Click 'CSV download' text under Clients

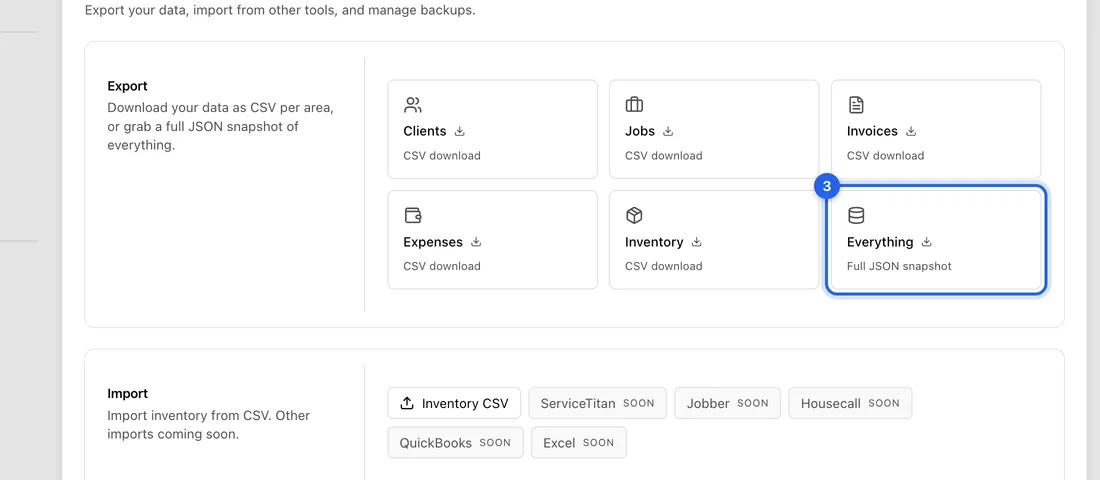tap(442, 156)
